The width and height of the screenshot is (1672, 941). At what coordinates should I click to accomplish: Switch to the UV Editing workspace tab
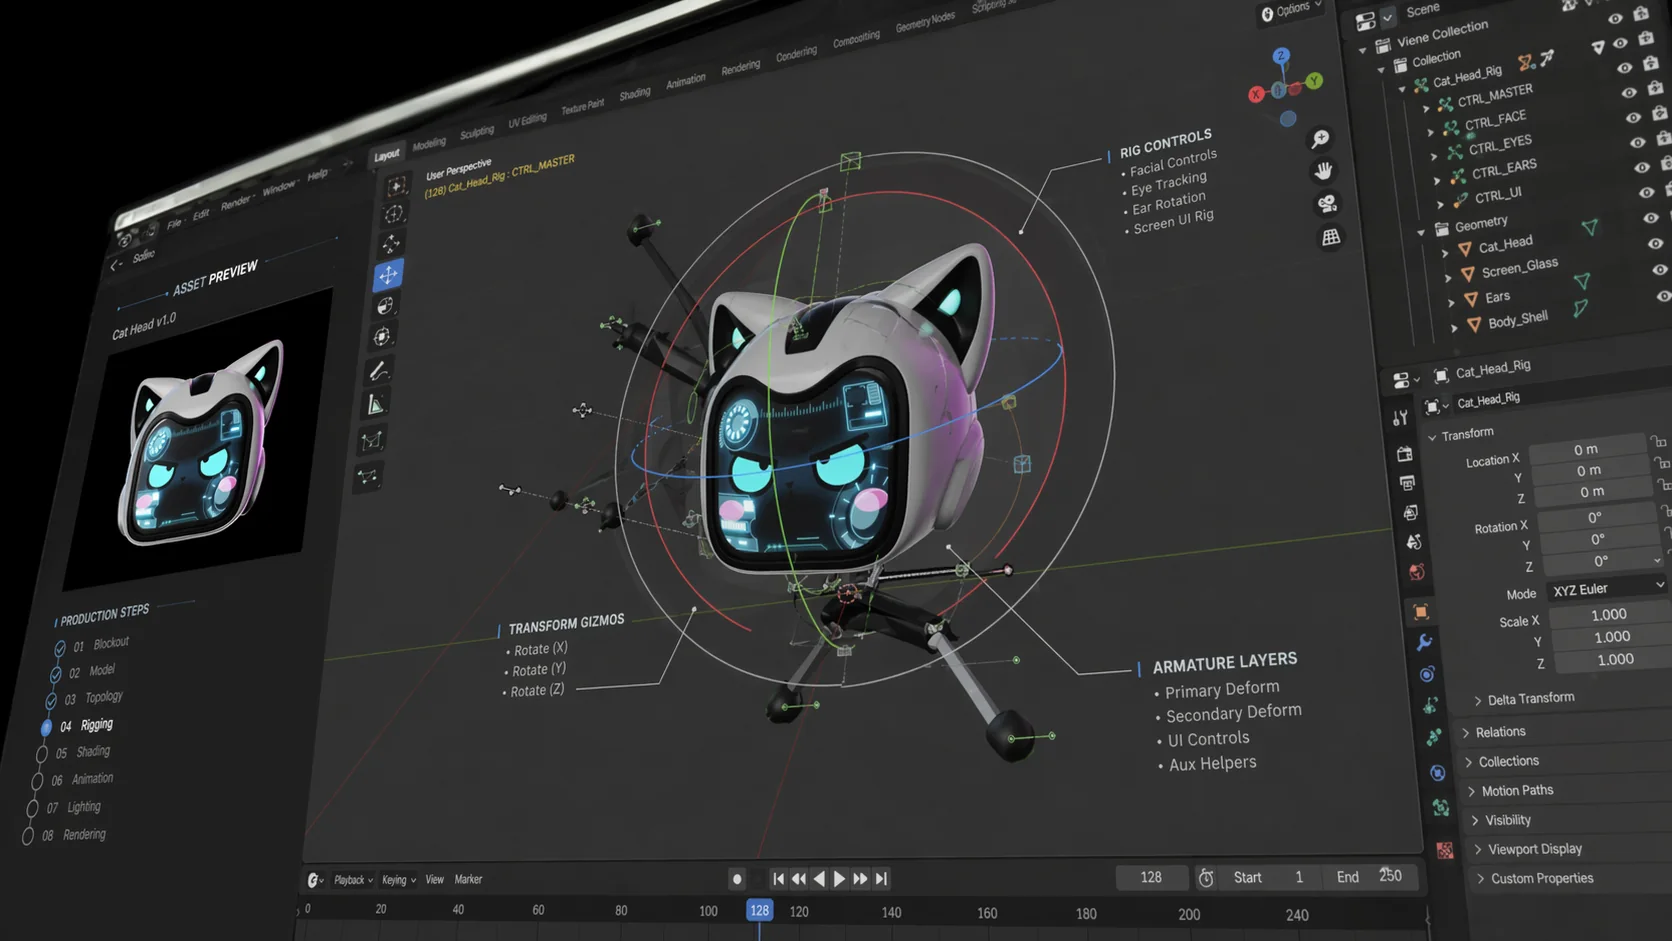coord(528,120)
